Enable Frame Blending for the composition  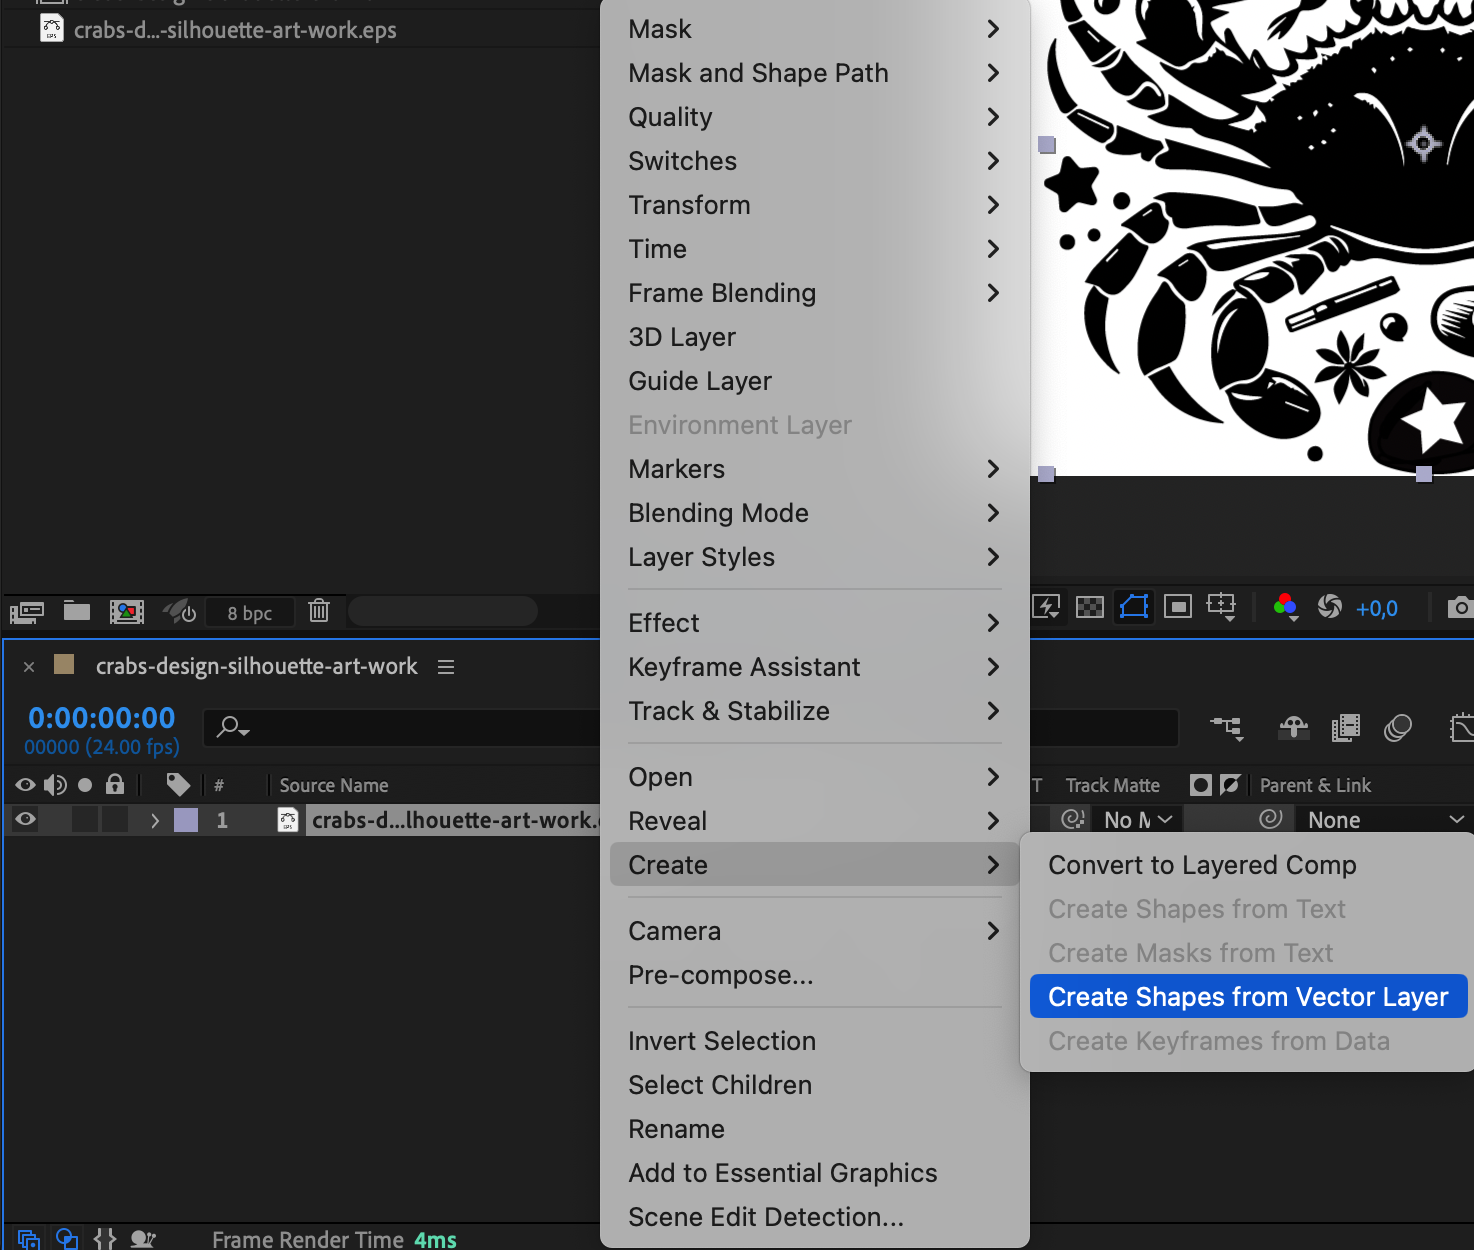(x=1346, y=728)
